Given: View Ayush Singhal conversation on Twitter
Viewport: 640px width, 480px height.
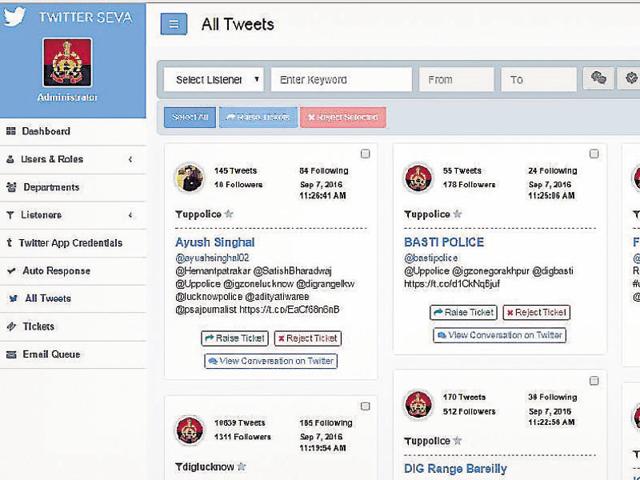Looking at the screenshot, I should tap(271, 361).
